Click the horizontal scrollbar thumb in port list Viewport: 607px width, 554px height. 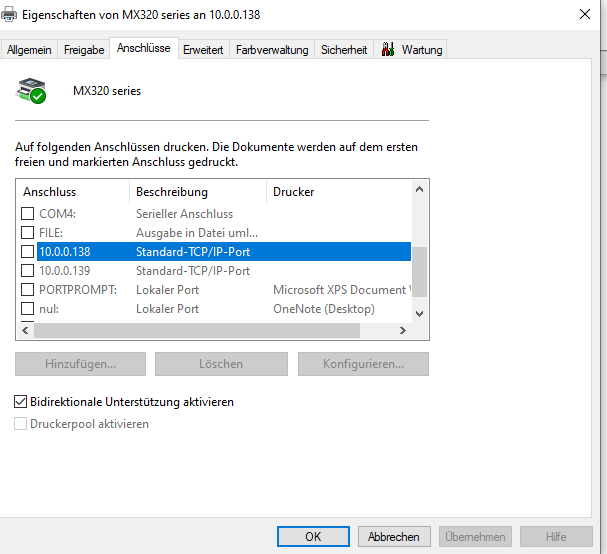197,331
